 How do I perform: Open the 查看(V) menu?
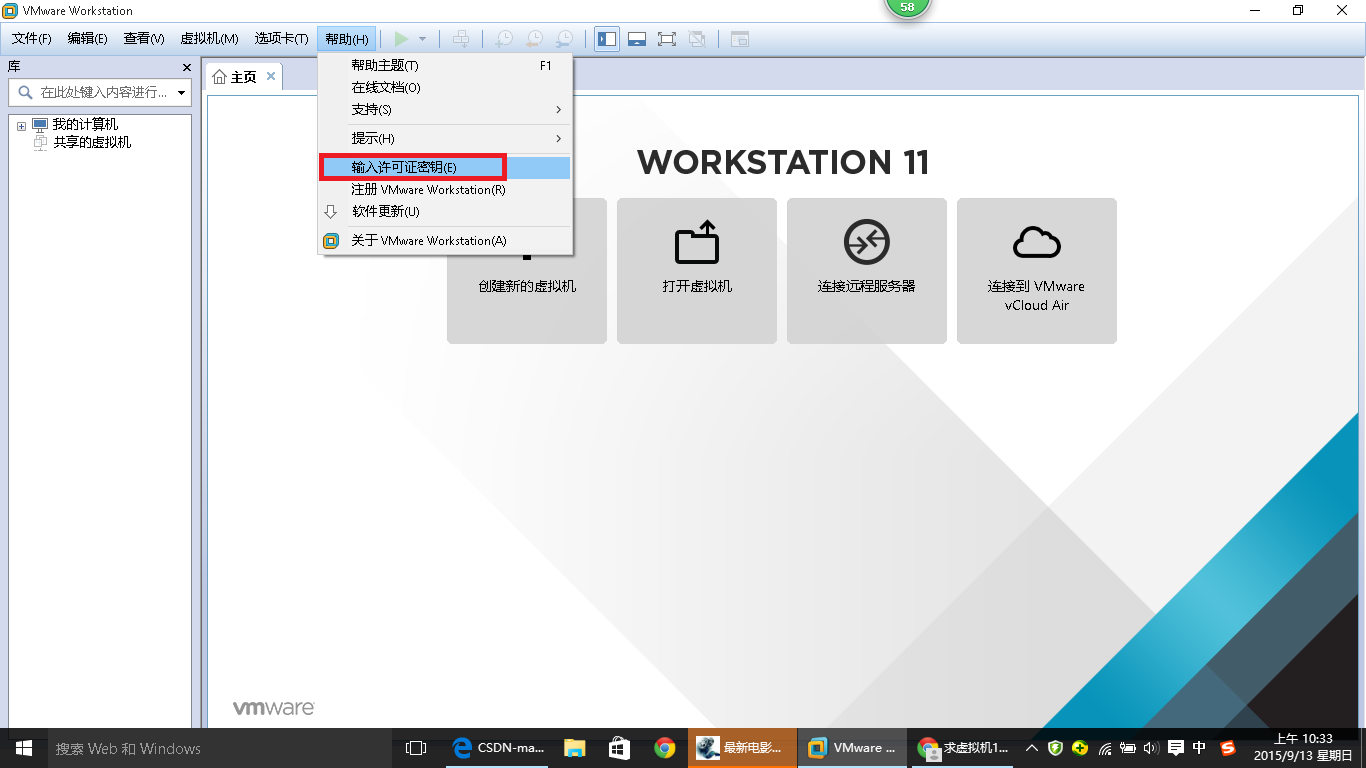tap(143, 39)
